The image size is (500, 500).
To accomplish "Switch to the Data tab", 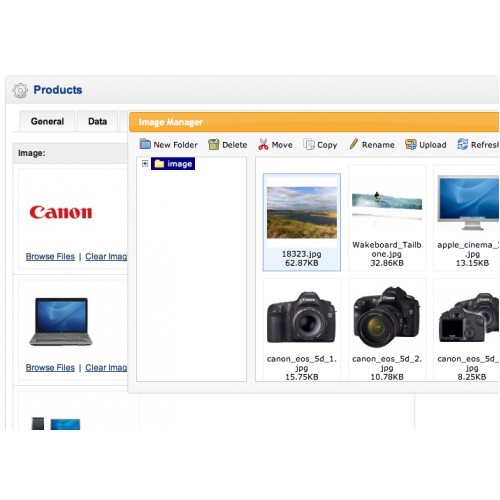I will (x=97, y=121).
